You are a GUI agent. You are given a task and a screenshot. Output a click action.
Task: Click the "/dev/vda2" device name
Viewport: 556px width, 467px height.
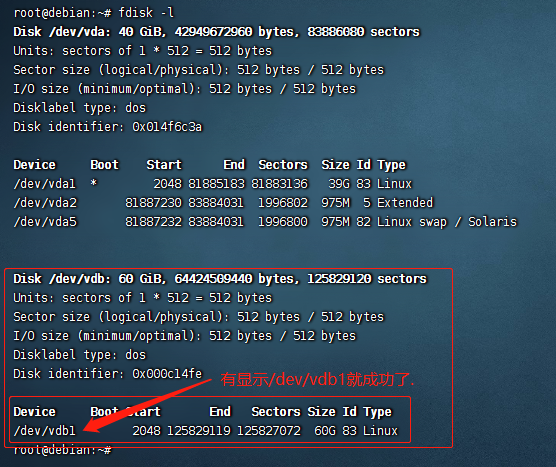45,202
